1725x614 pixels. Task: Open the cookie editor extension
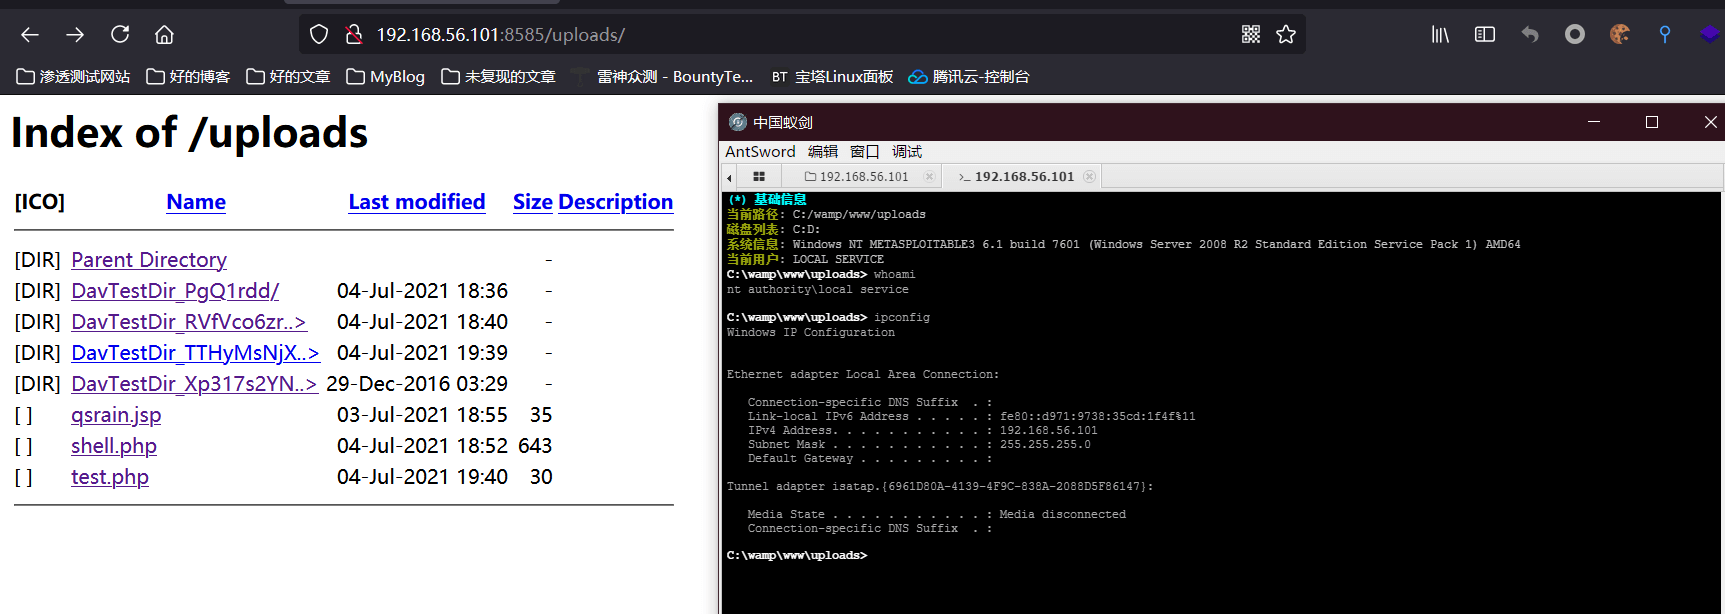[x=1620, y=35]
